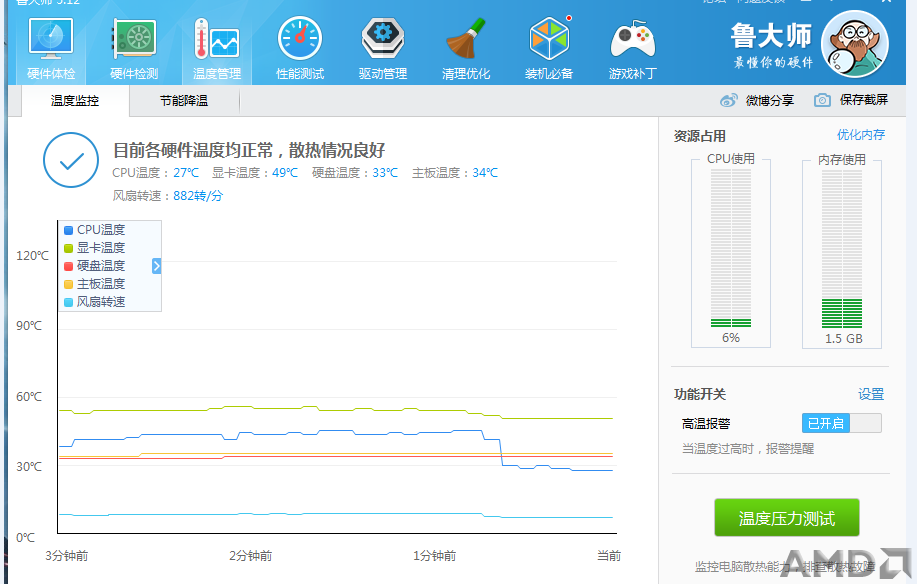Click 2分钟前 time axis label

pyautogui.click(x=251, y=555)
